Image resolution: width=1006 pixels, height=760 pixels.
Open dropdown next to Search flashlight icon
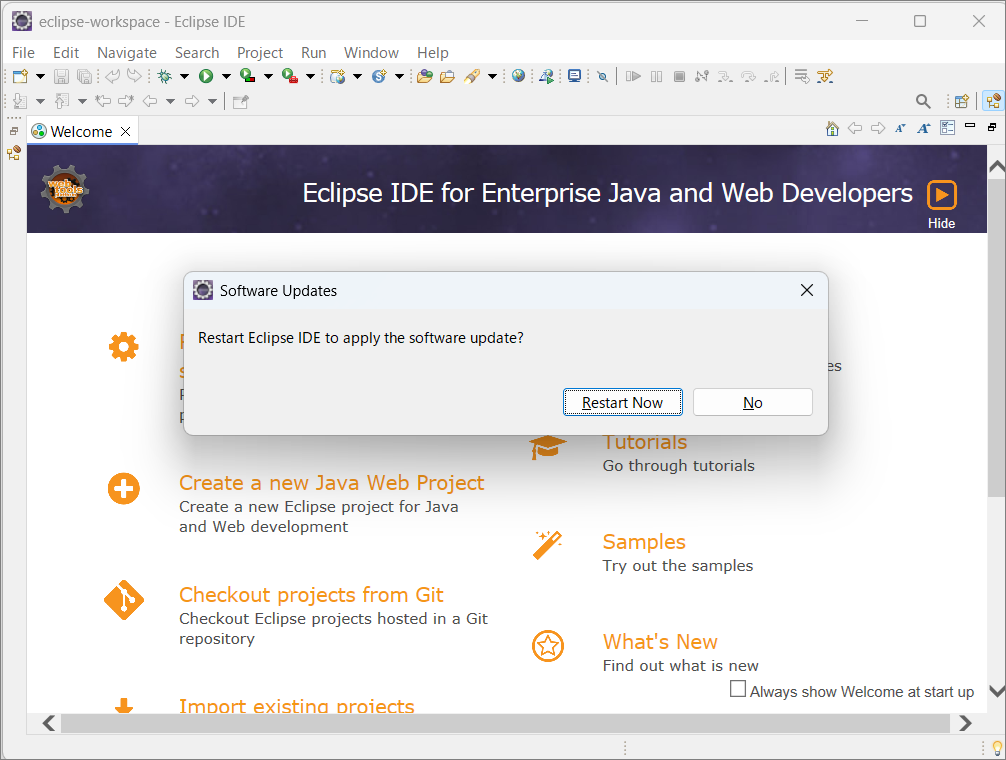tap(492, 76)
